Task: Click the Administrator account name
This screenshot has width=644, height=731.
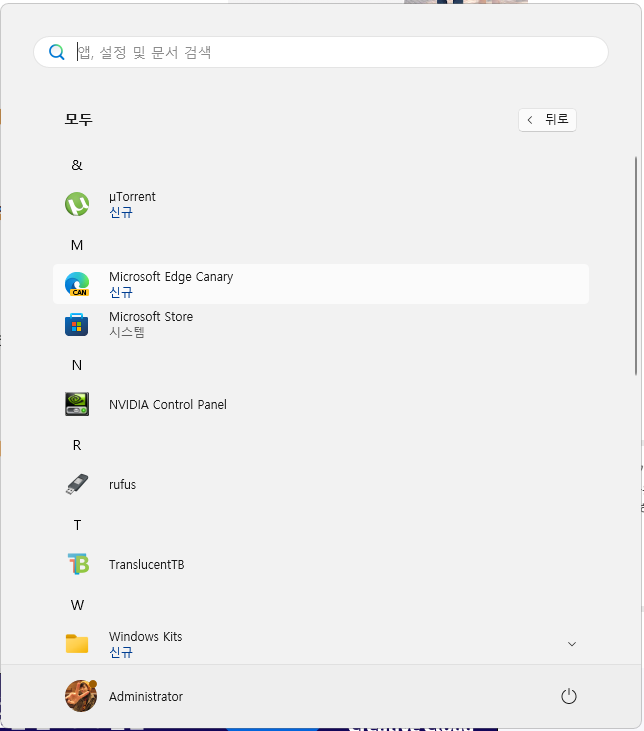Action: tap(145, 696)
